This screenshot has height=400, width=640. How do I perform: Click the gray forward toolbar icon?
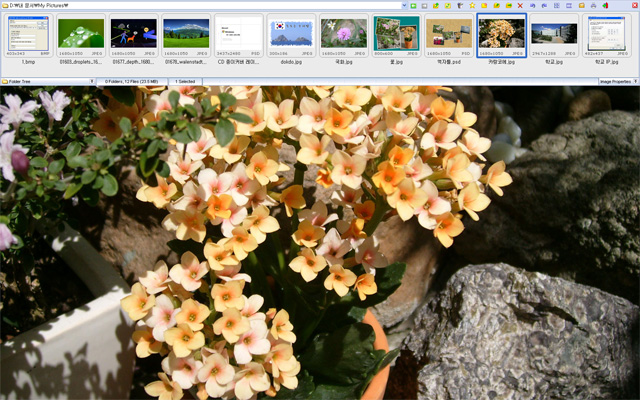tap(424, 6)
